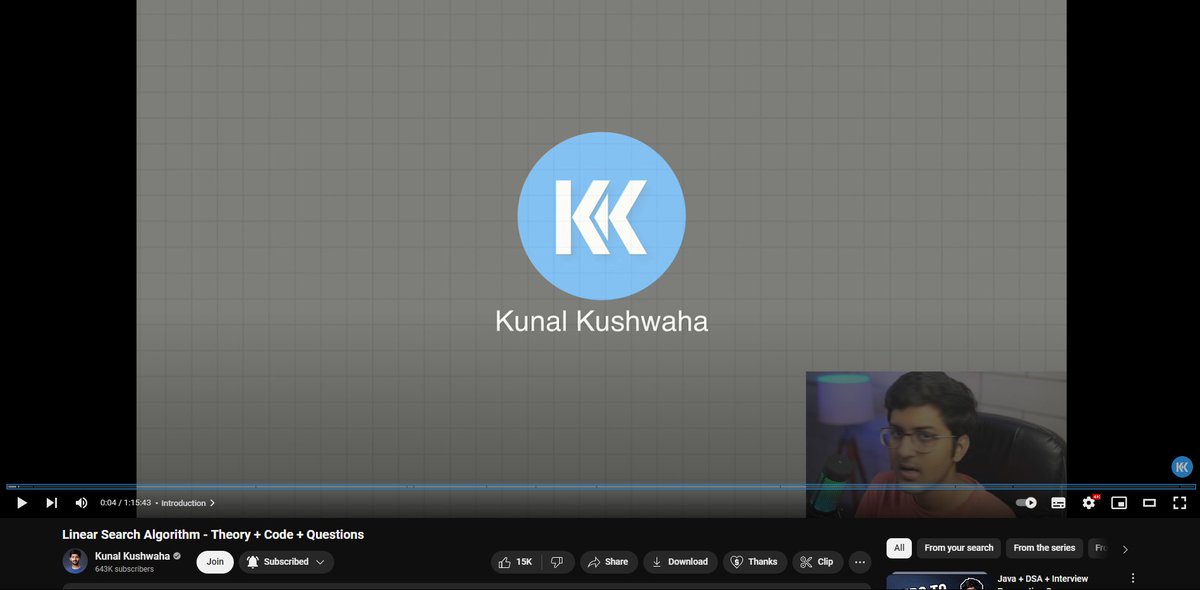1200x590 pixels.
Task: Click the 643K subscribers text
Action: (x=124, y=569)
